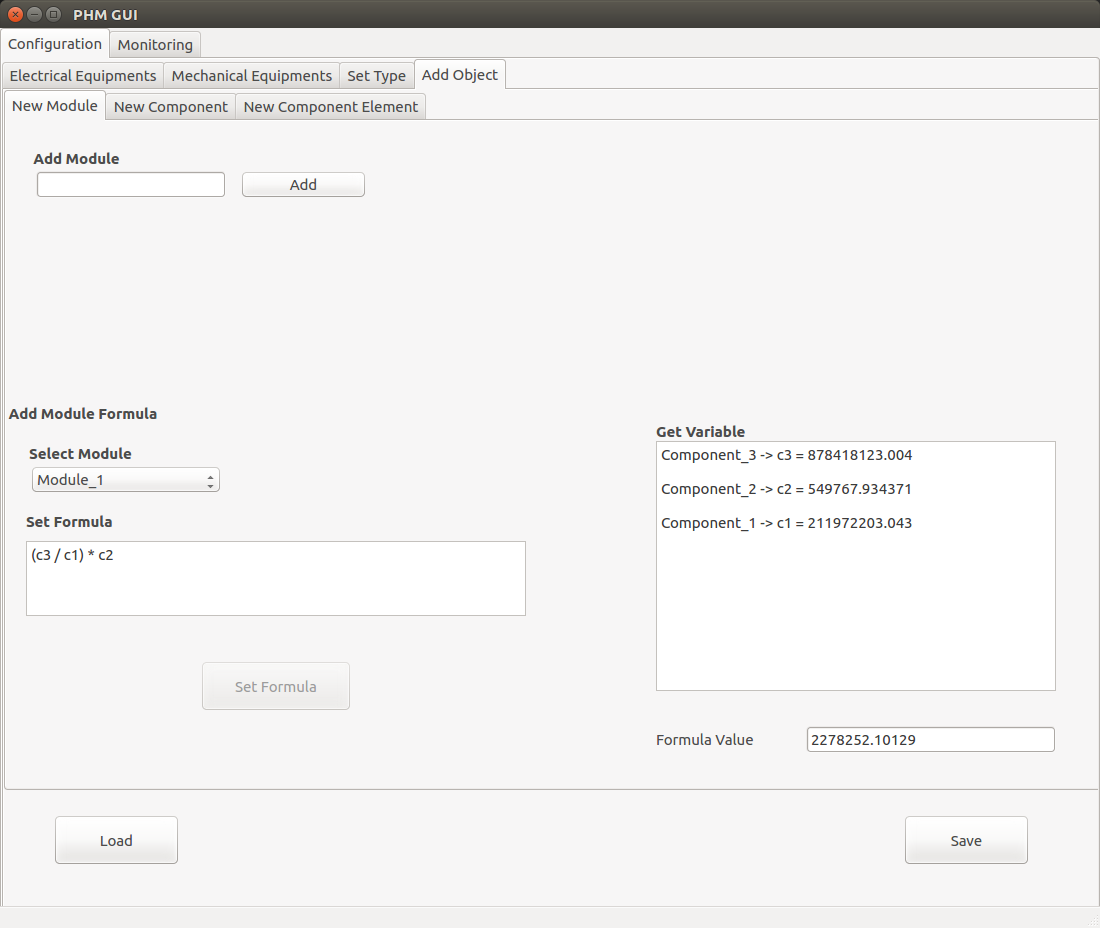Open Mechanical Equipments tab
The height and width of the screenshot is (928, 1100).
252,75
